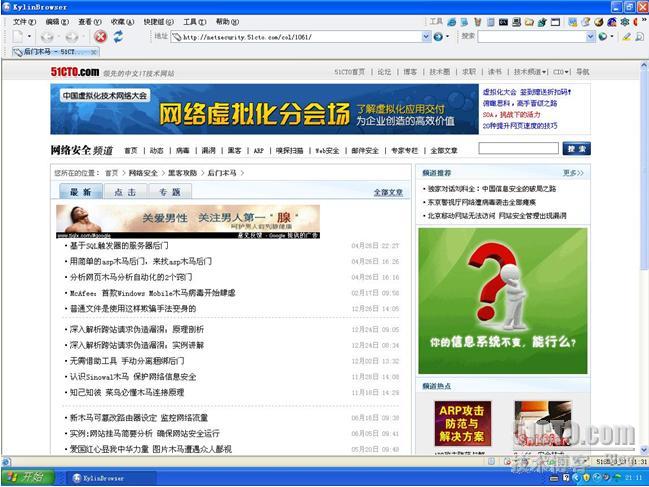The image size is (649, 487).
Task: Click the page vertical scrollbar down arrow
Action: tap(644, 450)
